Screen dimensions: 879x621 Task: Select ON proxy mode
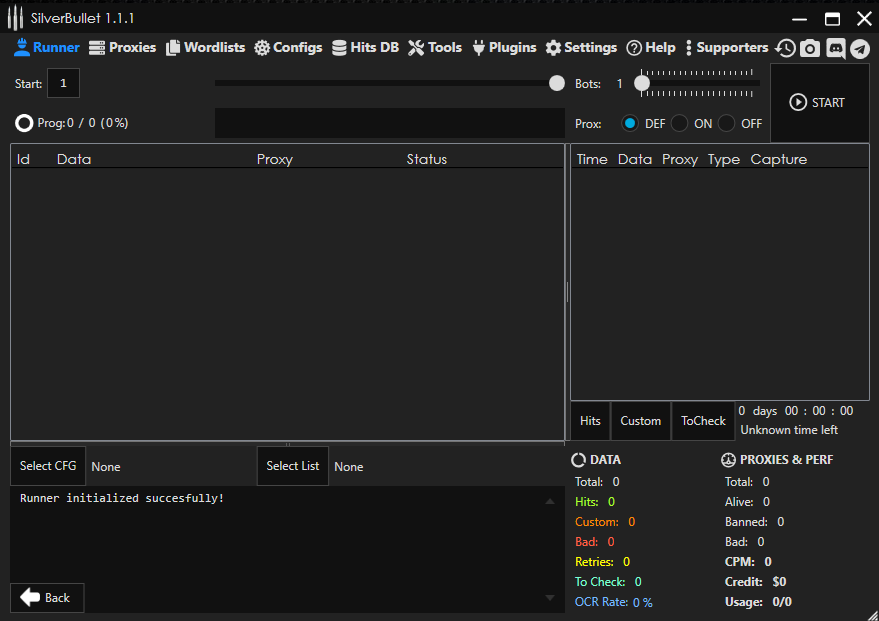click(x=679, y=123)
